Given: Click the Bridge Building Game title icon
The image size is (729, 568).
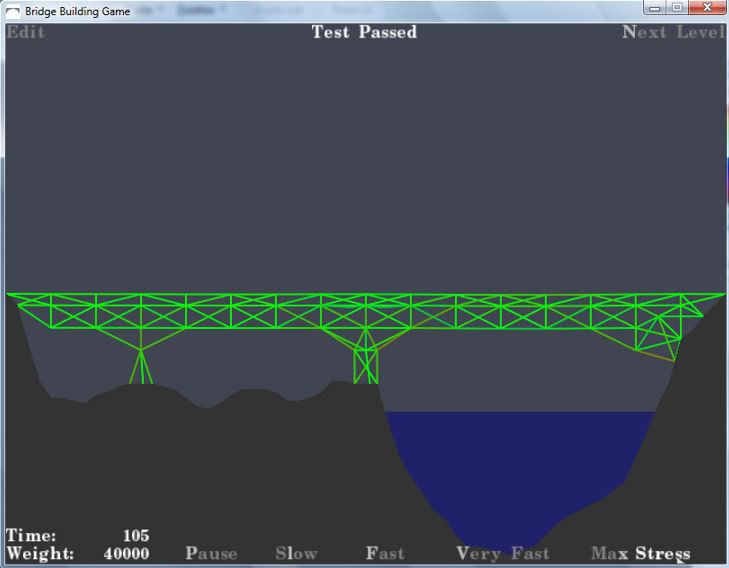Looking at the screenshot, I should click(x=13, y=11).
